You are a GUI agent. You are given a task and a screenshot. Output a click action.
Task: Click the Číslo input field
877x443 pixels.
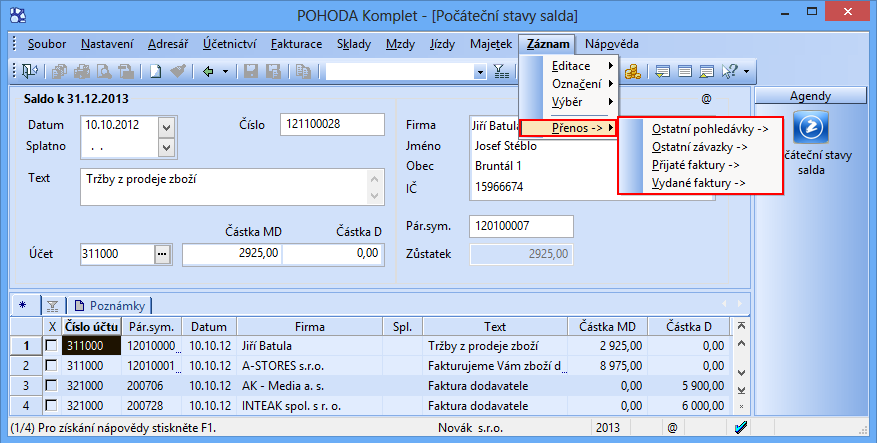point(332,124)
